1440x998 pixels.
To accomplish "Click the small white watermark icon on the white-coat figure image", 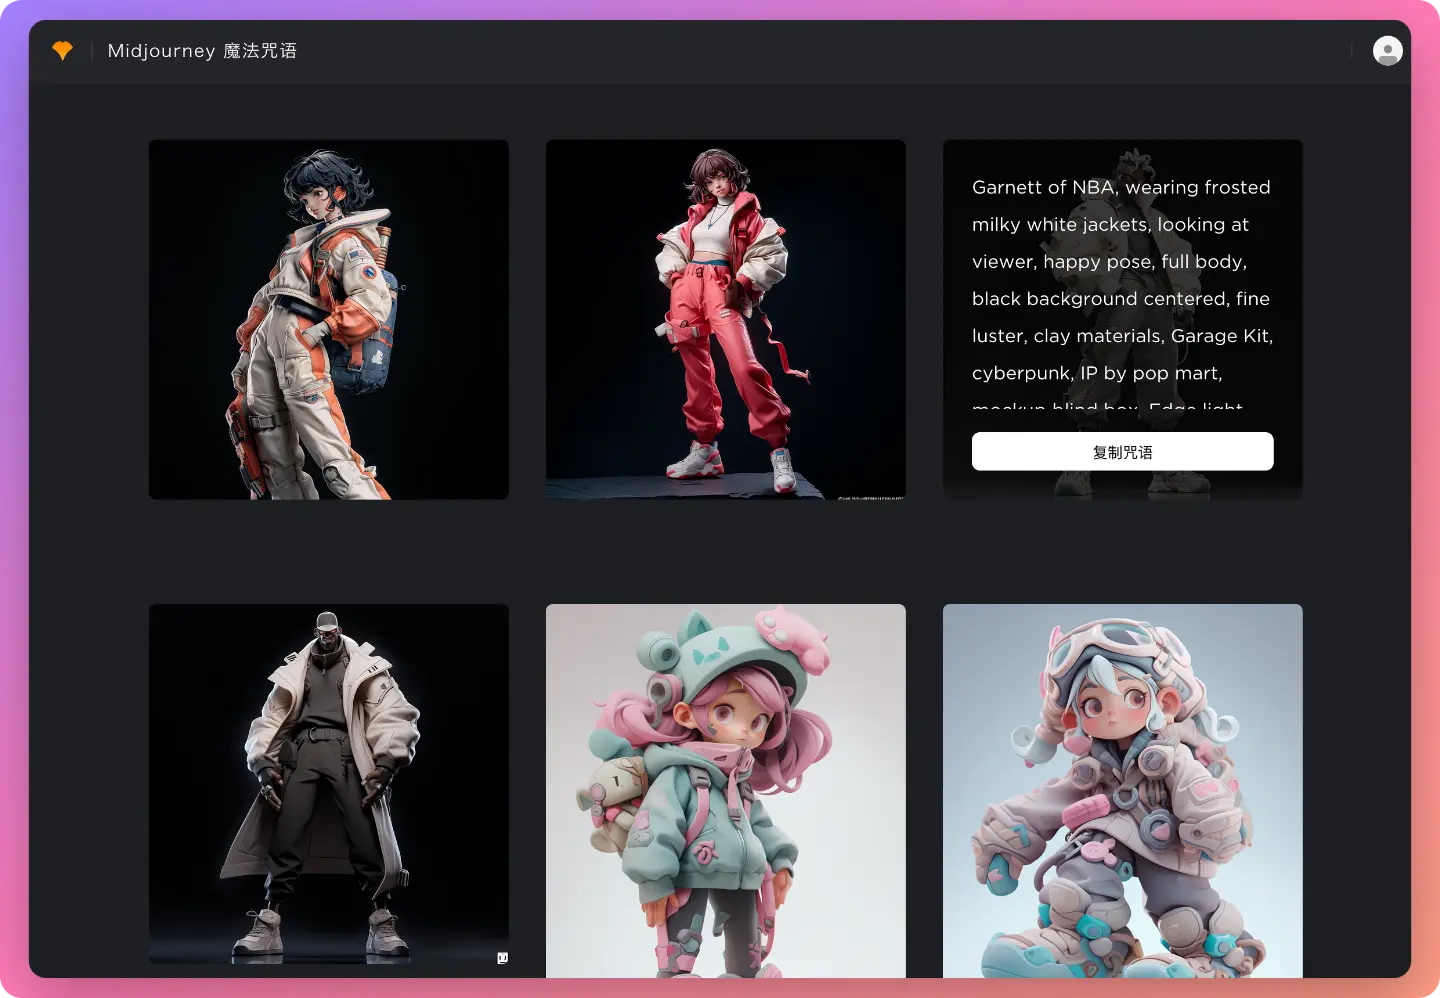I will click(502, 958).
